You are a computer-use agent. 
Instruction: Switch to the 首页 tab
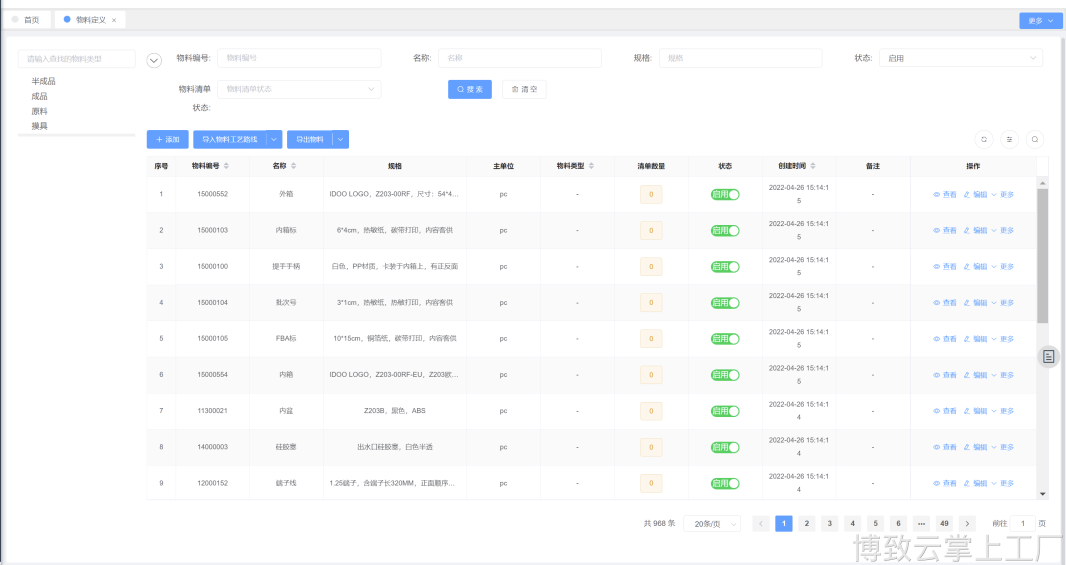pyautogui.click(x=26, y=20)
